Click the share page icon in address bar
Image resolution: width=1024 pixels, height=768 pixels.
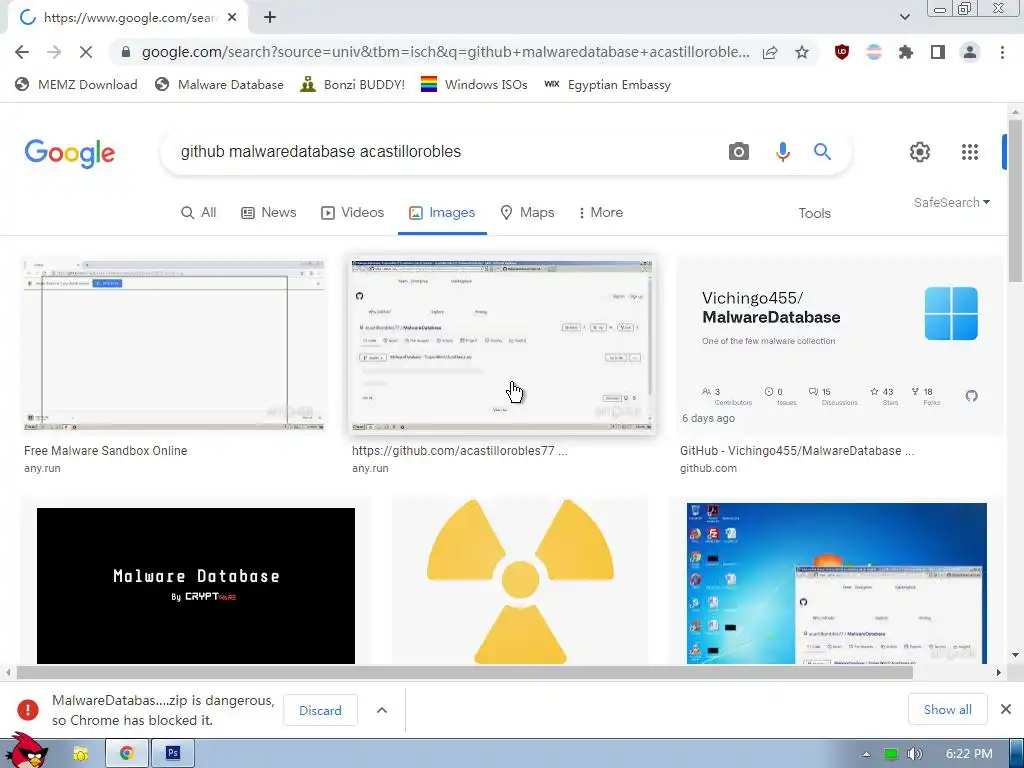pyautogui.click(x=770, y=52)
